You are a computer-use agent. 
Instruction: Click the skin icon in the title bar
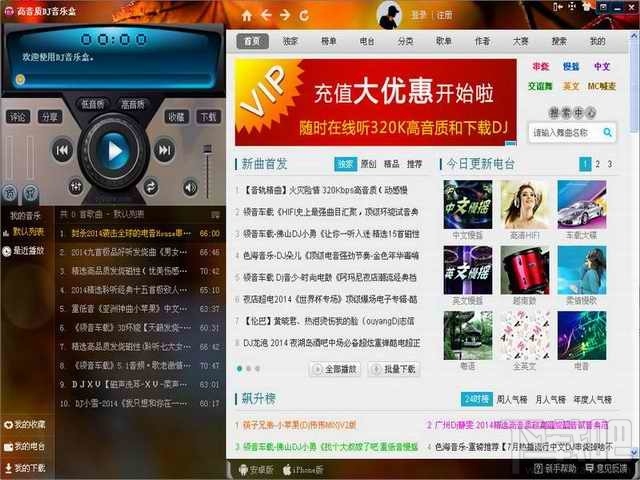(587, 7)
